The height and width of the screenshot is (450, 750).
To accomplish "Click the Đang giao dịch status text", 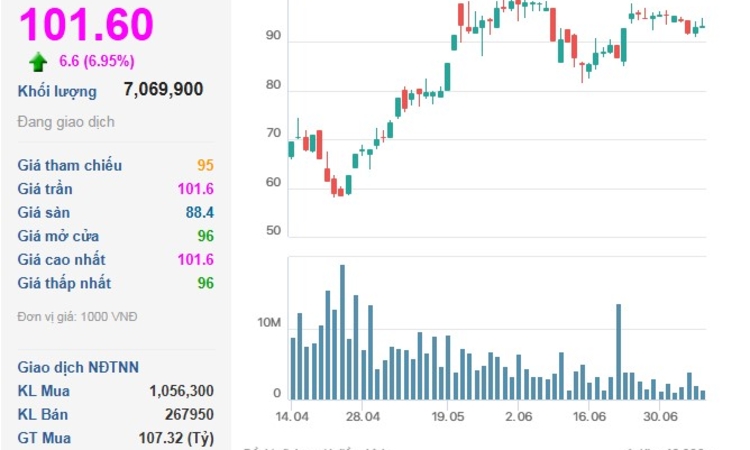I will point(66,122).
